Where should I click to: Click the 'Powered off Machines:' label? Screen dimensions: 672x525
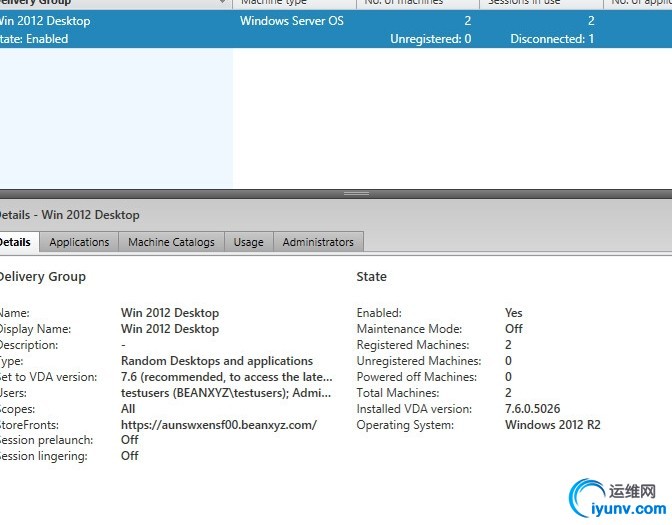[x=417, y=377]
